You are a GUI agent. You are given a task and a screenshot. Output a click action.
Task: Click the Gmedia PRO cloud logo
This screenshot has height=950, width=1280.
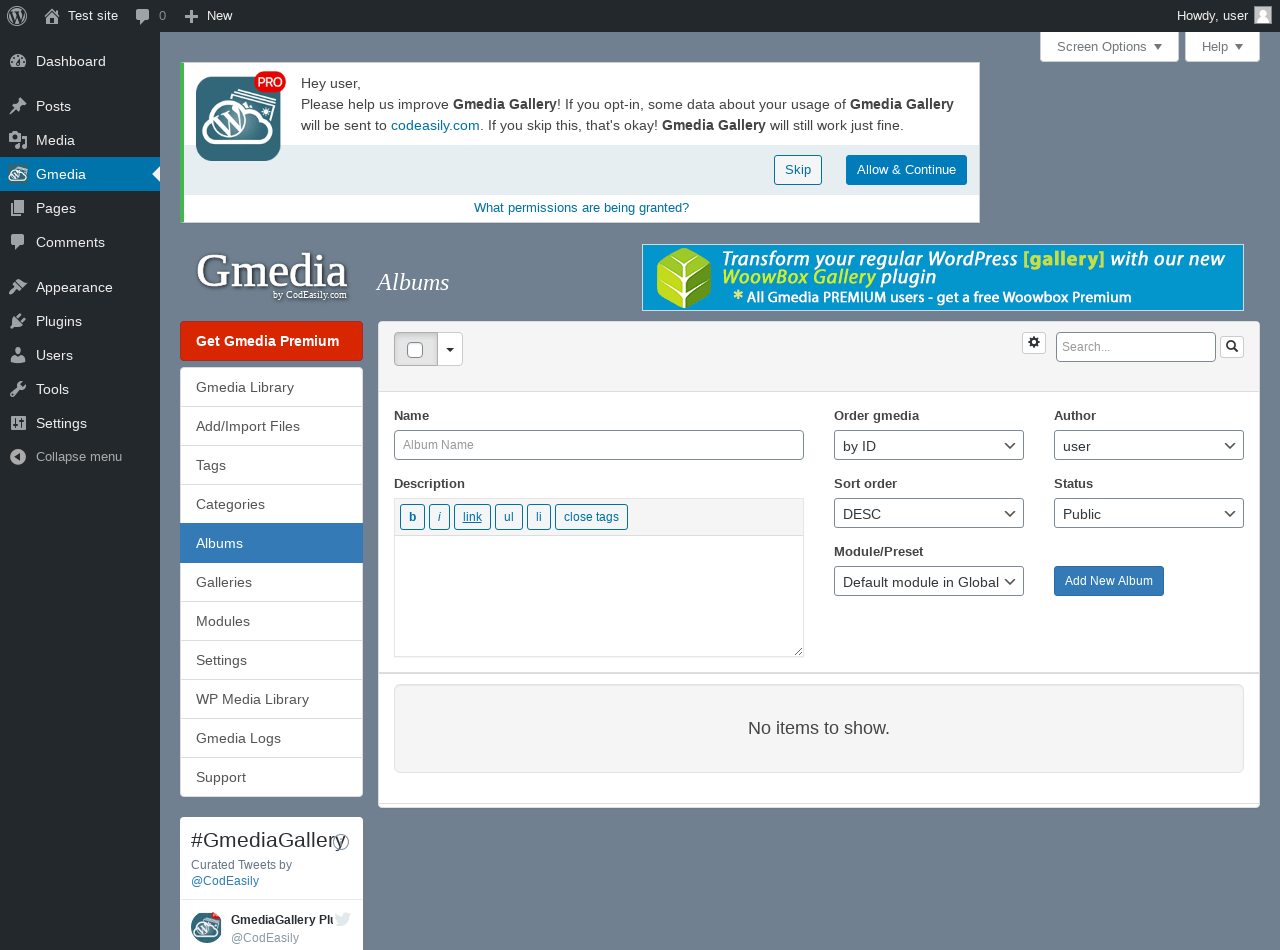(239, 117)
